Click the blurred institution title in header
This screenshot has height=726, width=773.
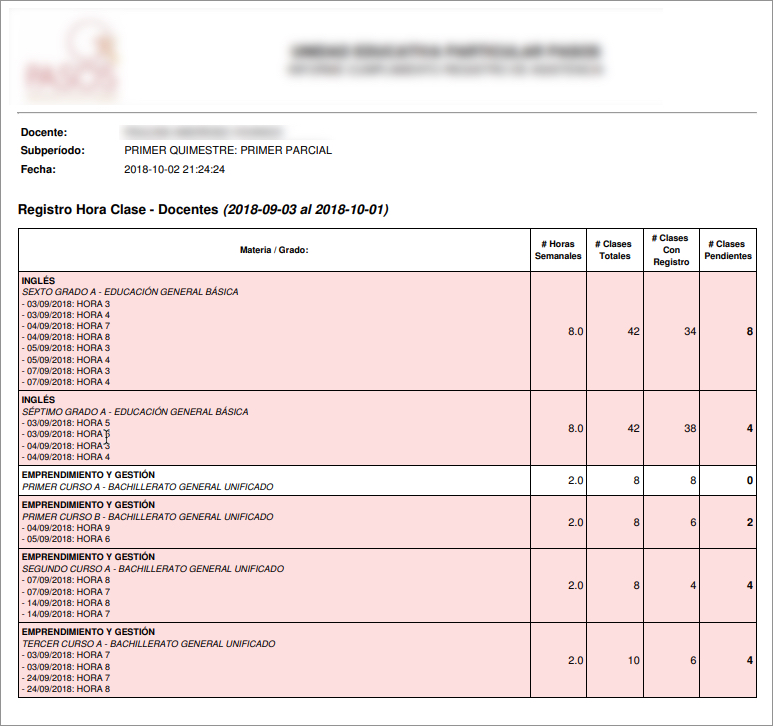click(x=444, y=50)
